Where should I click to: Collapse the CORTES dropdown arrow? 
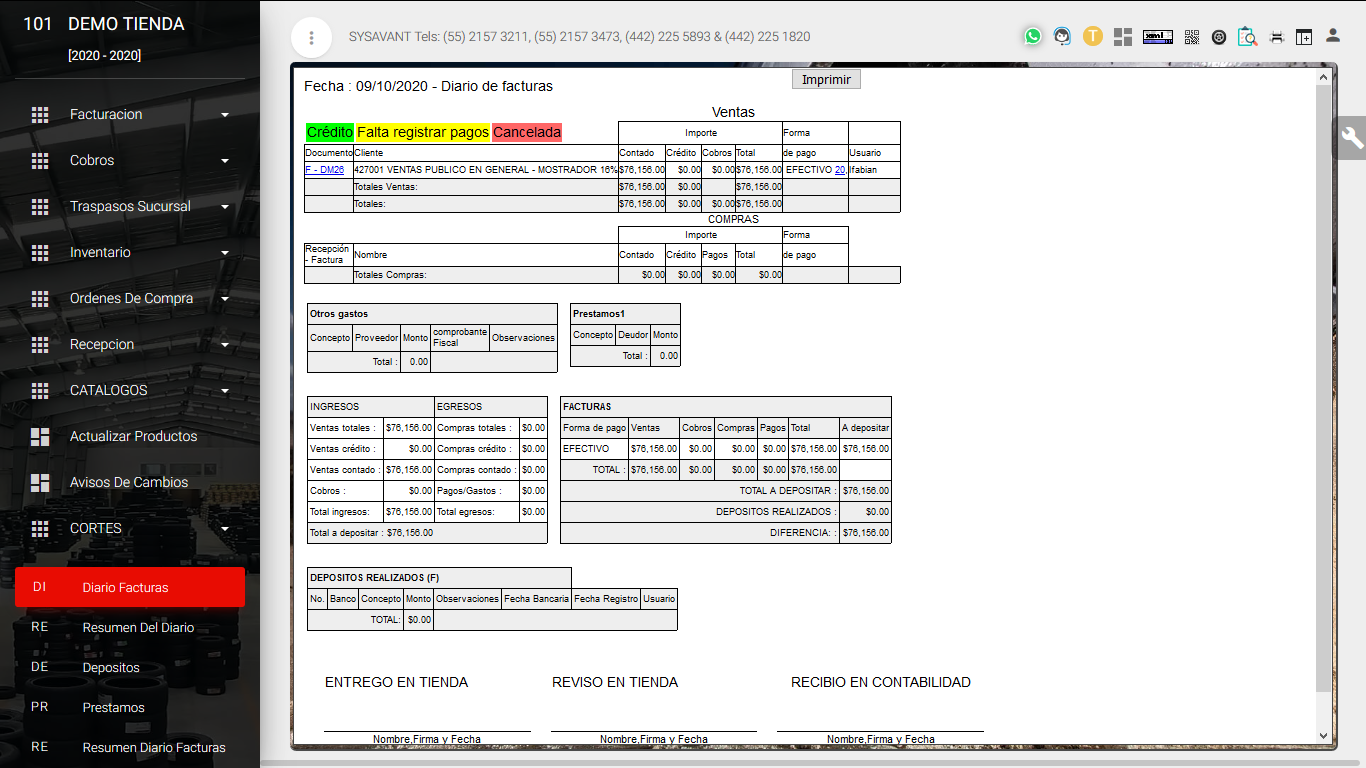click(225, 529)
